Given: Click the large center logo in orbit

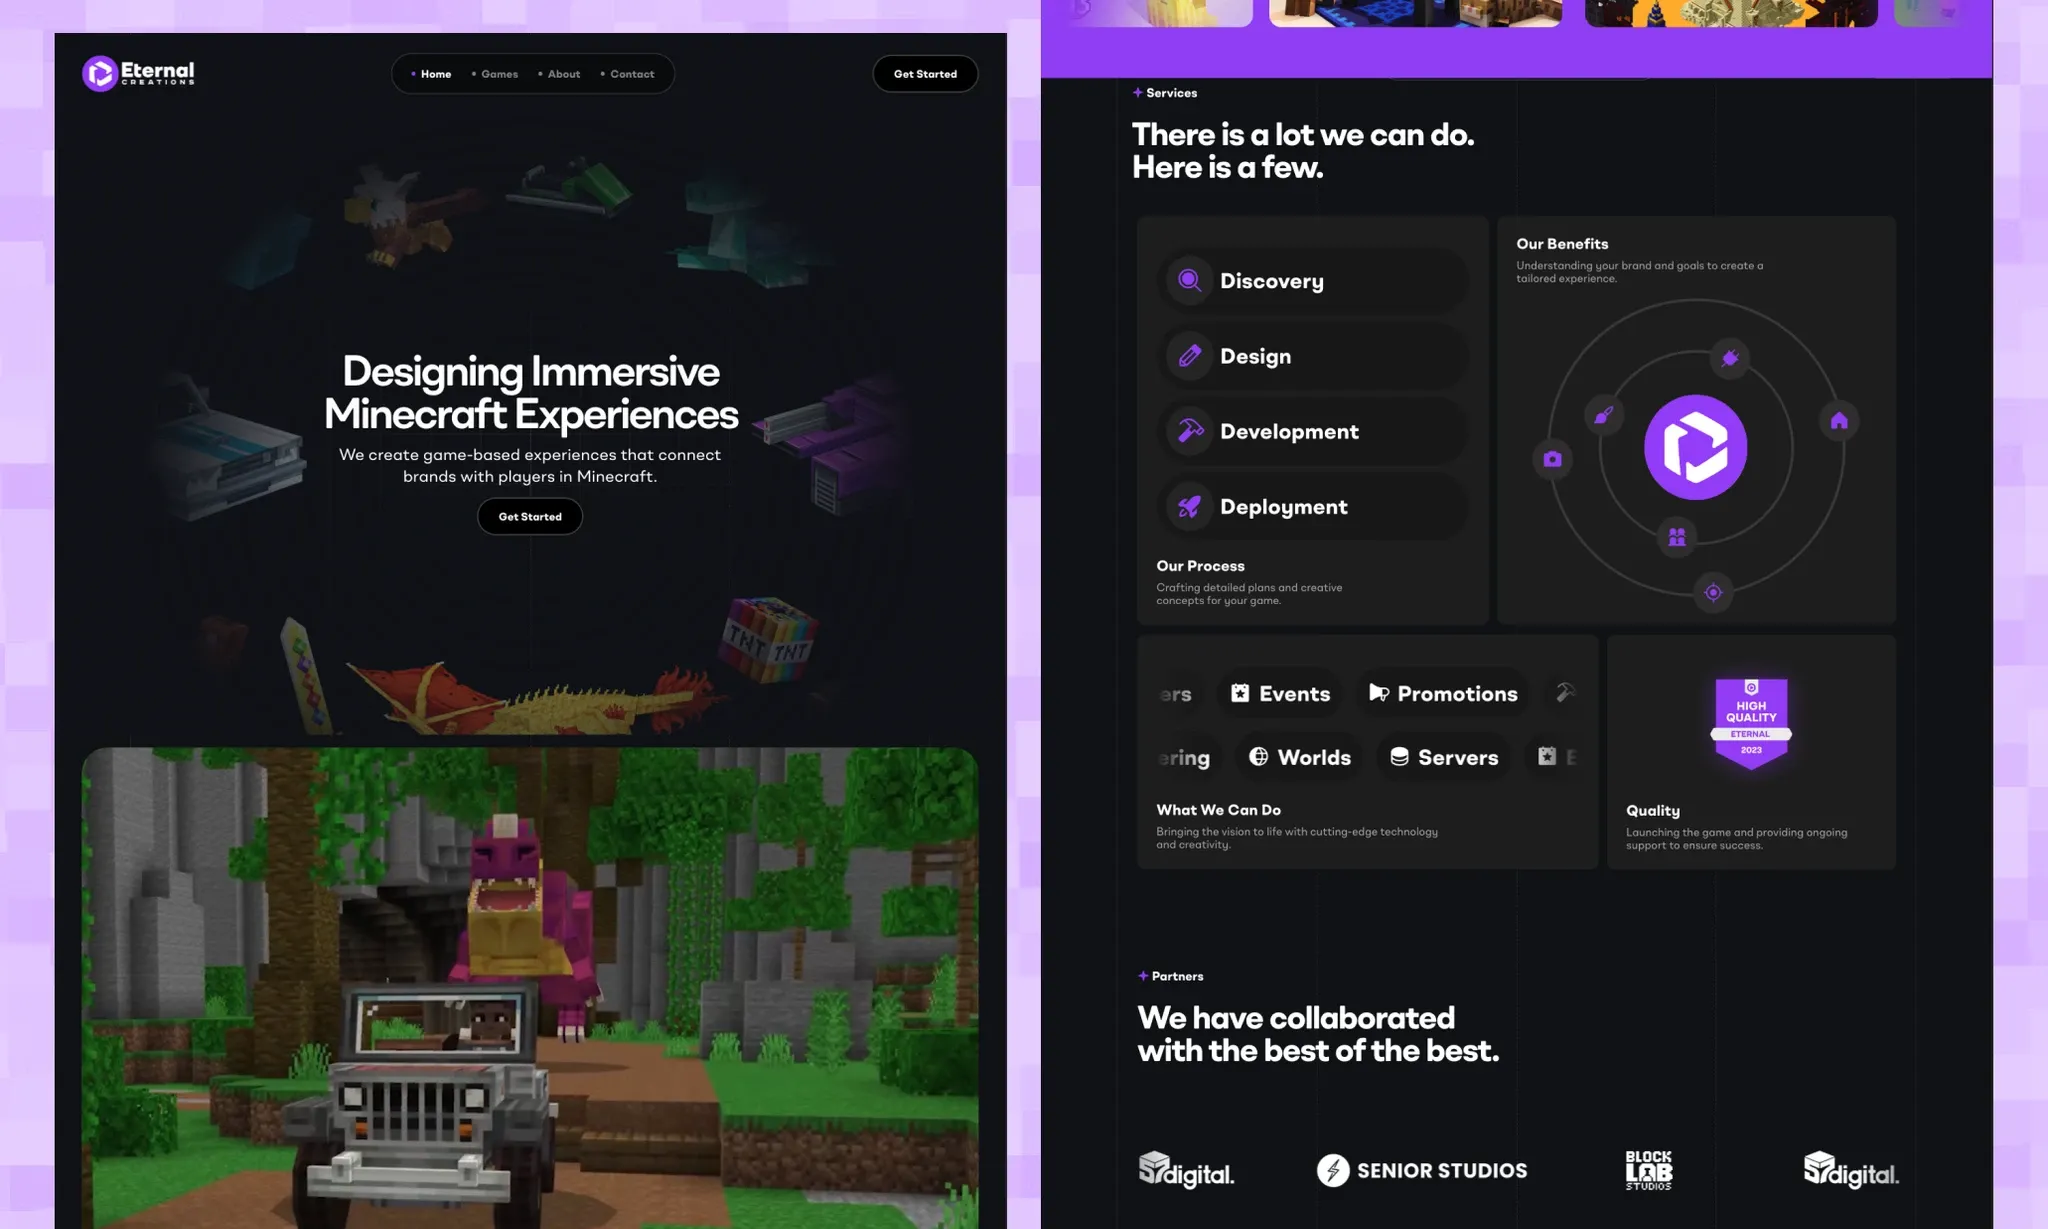Looking at the screenshot, I should [x=1695, y=447].
